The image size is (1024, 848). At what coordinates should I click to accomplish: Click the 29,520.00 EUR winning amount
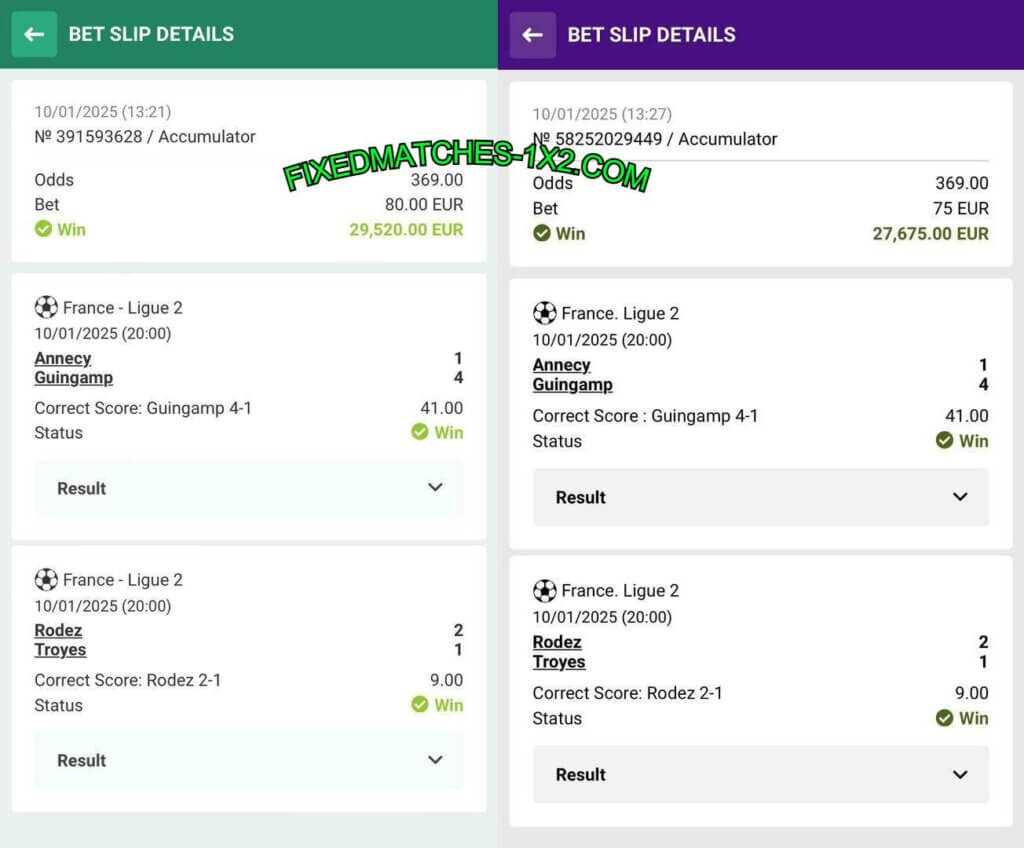(x=406, y=229)
